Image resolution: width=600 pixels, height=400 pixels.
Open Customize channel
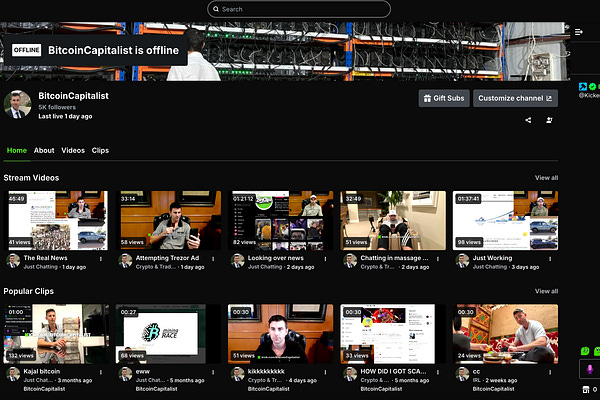point(515,98)
